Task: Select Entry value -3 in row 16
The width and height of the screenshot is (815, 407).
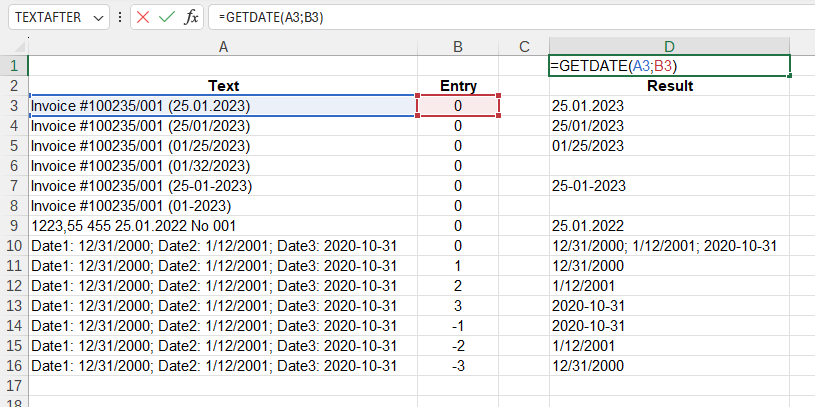Action: click(458, 366)
